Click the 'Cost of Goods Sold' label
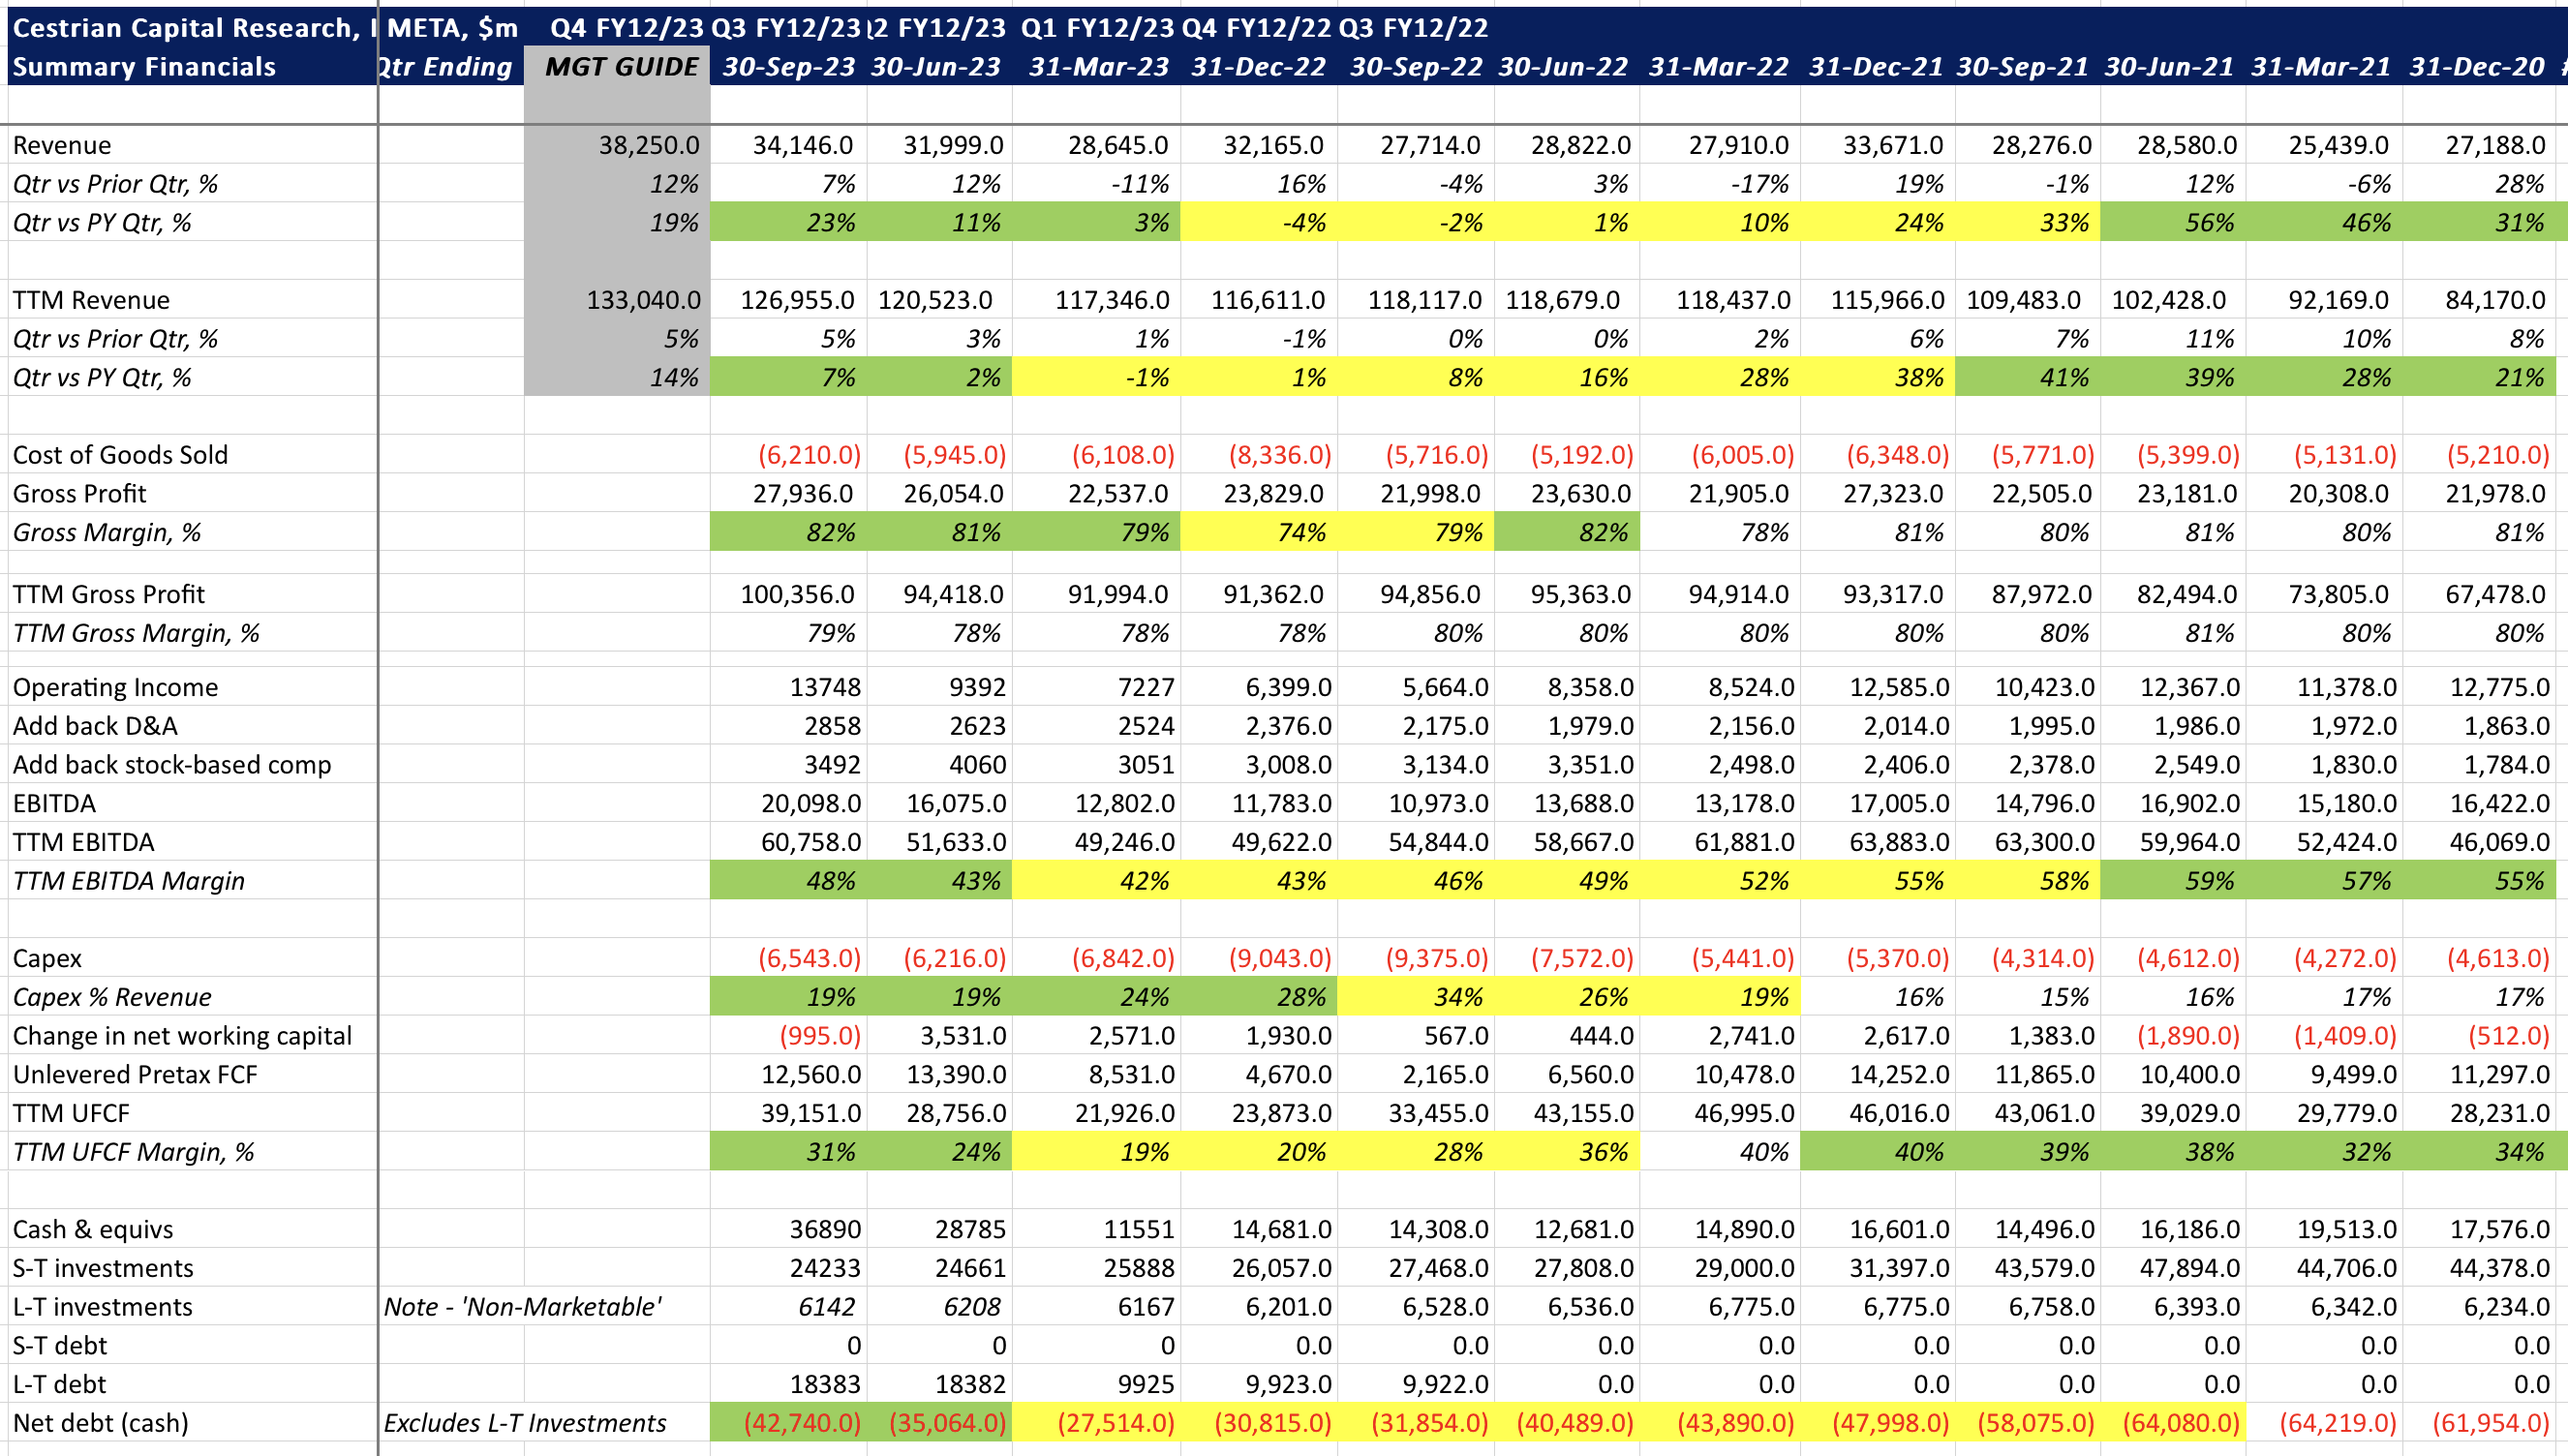 click(120, 455)
